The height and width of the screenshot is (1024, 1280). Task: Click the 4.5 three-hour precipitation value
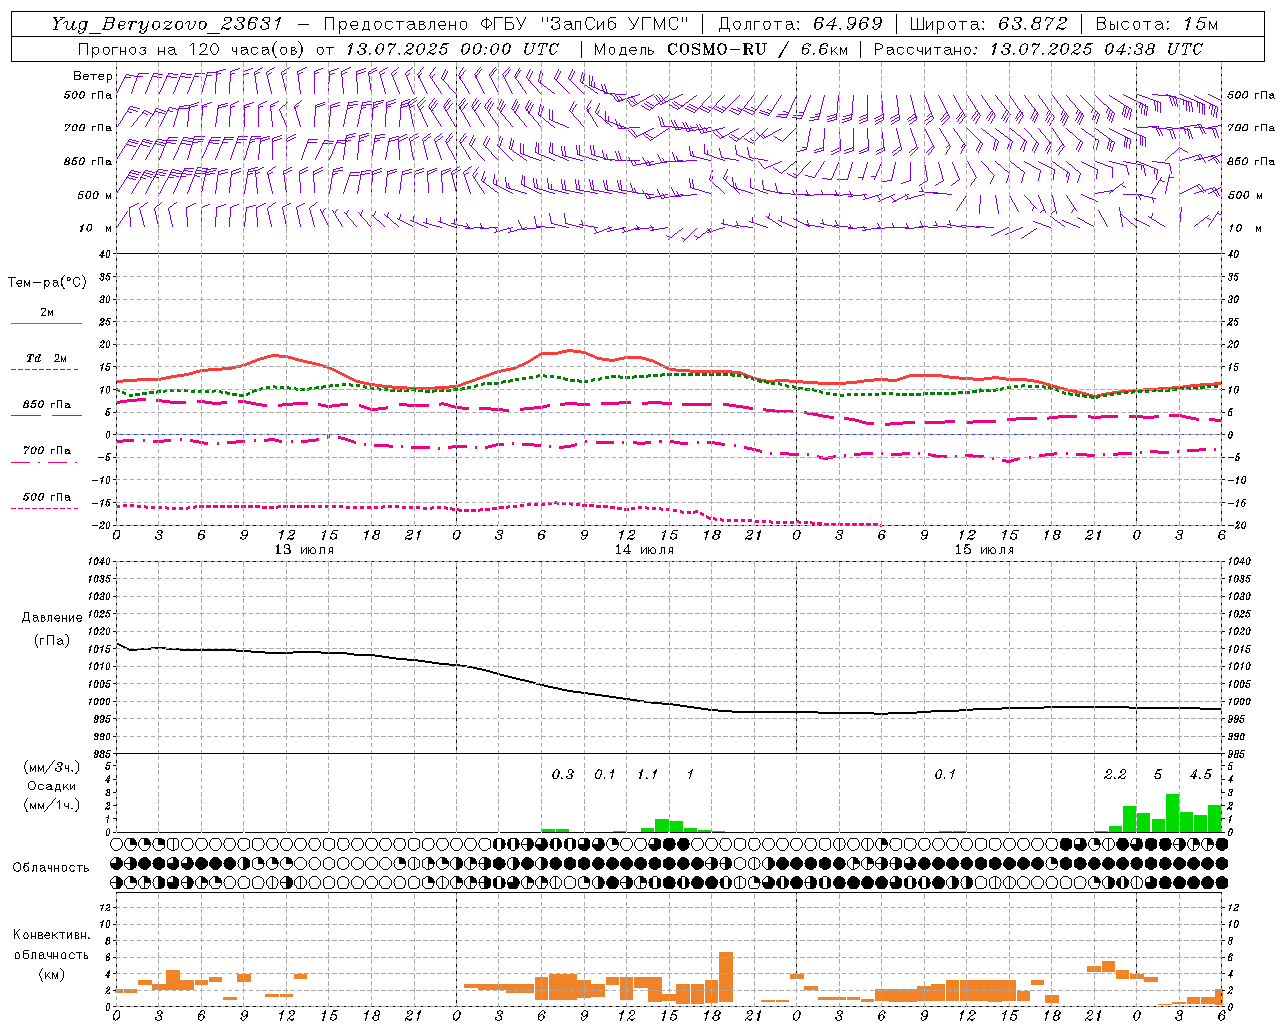pyautogui.click(x=1200, y=774)
